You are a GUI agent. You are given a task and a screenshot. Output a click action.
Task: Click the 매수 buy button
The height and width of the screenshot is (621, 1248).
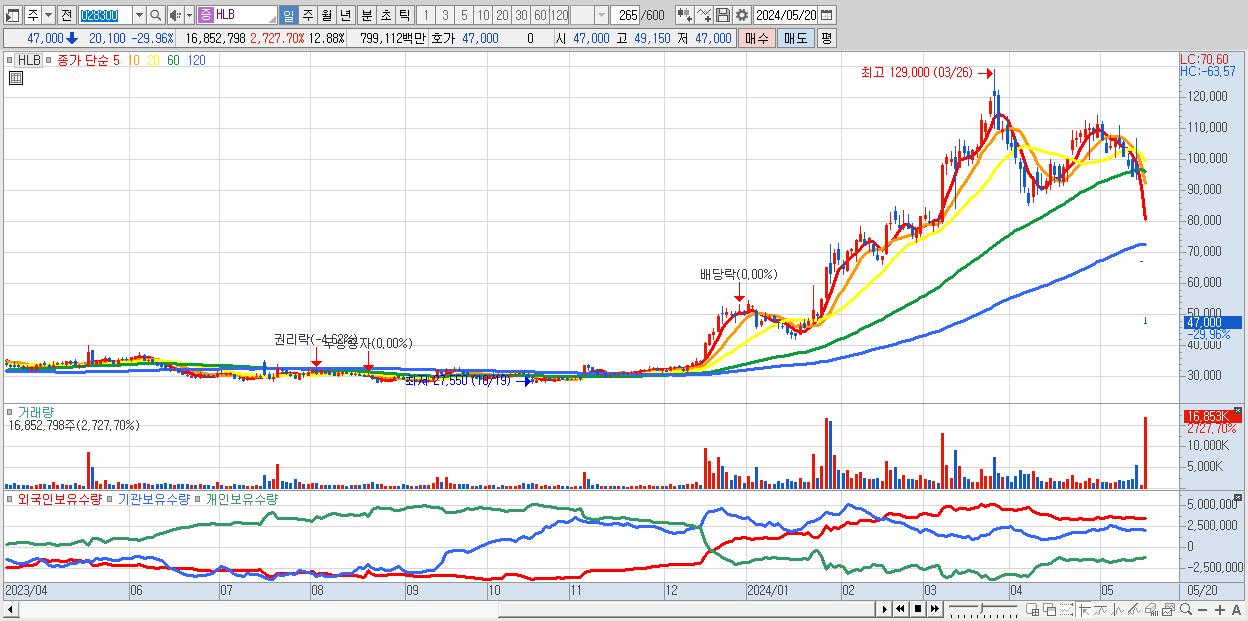757,38
